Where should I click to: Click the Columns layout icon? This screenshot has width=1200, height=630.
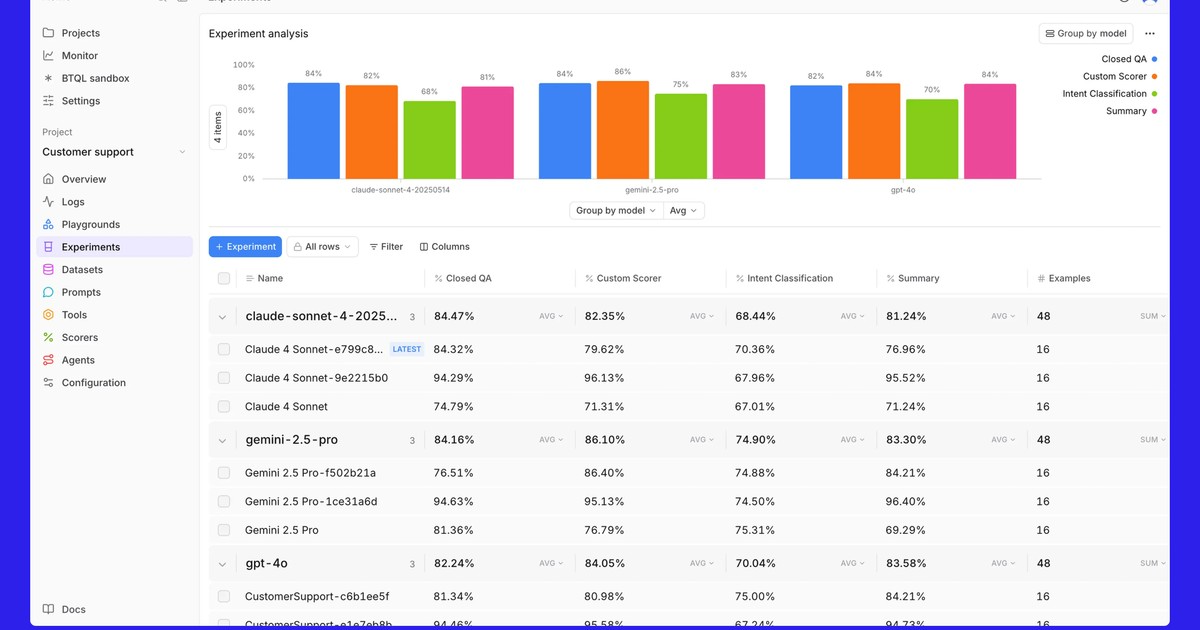[424, 247]
